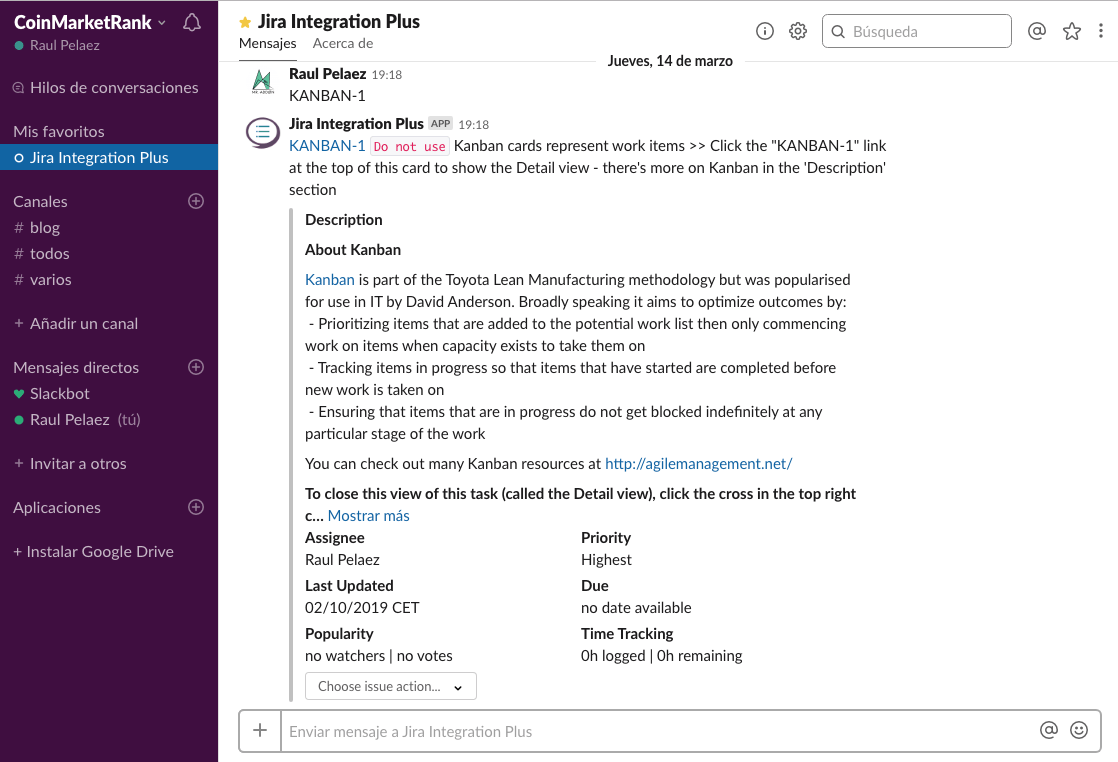Viewport: 1118px width, 762px height.
Task: Click plus icon next to Canales
Action: click(x=196, y=201)
